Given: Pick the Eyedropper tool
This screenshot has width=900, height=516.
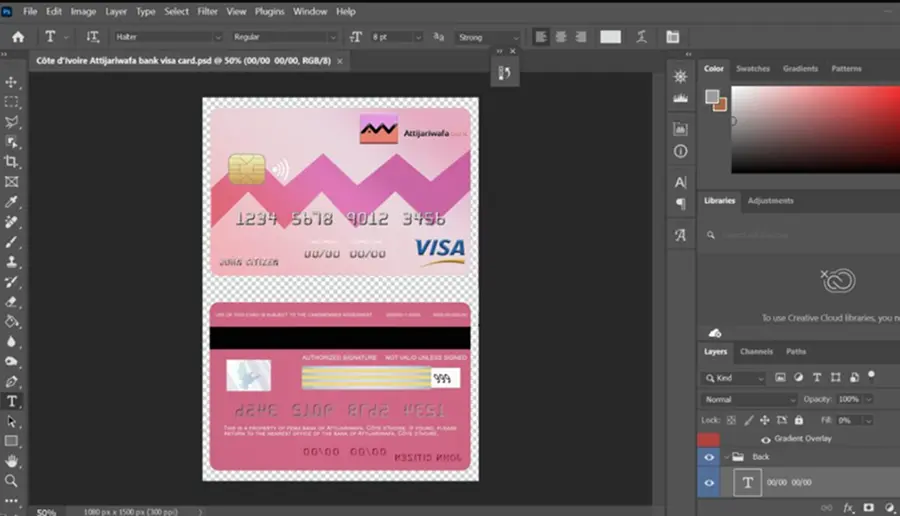Looking at the screenshot, I should 11,201.
